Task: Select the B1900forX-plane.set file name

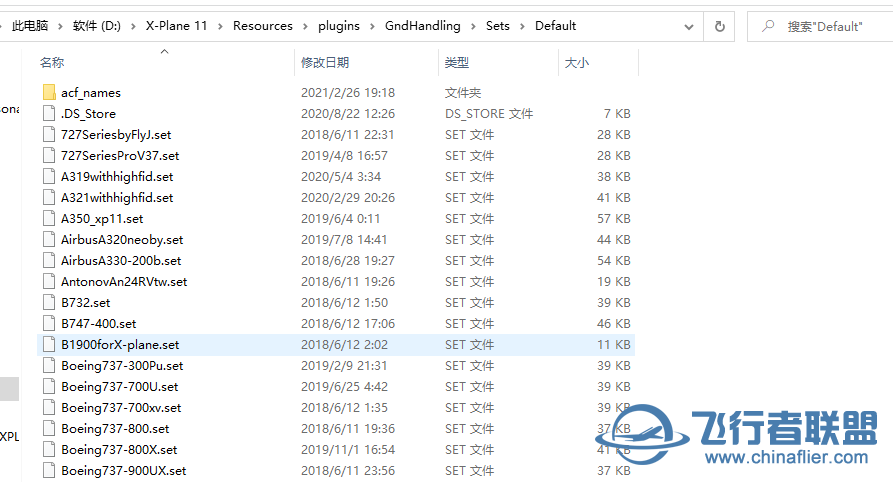Action: 120,345
